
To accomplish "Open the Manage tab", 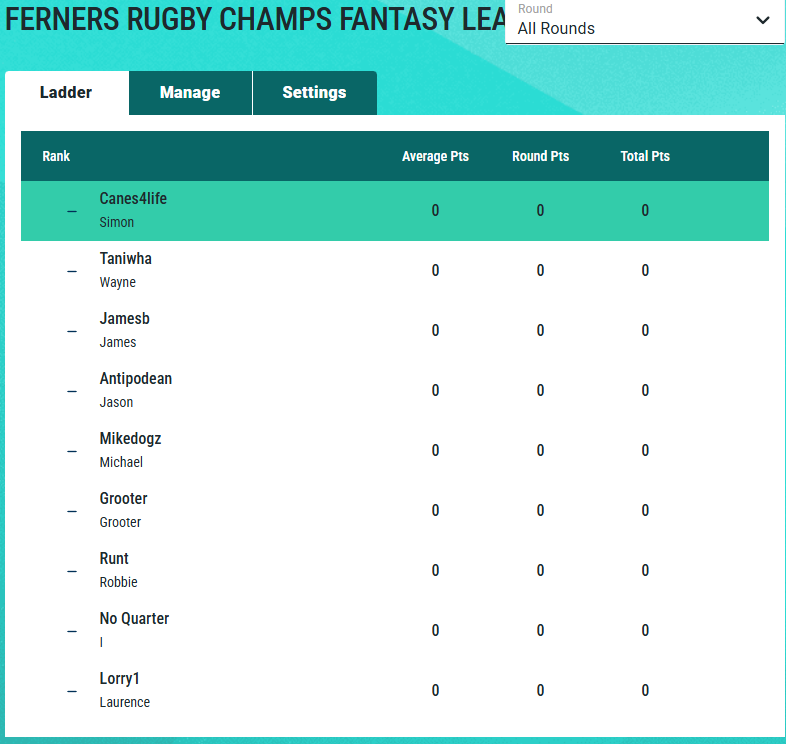I will click(x=190, y=93).
